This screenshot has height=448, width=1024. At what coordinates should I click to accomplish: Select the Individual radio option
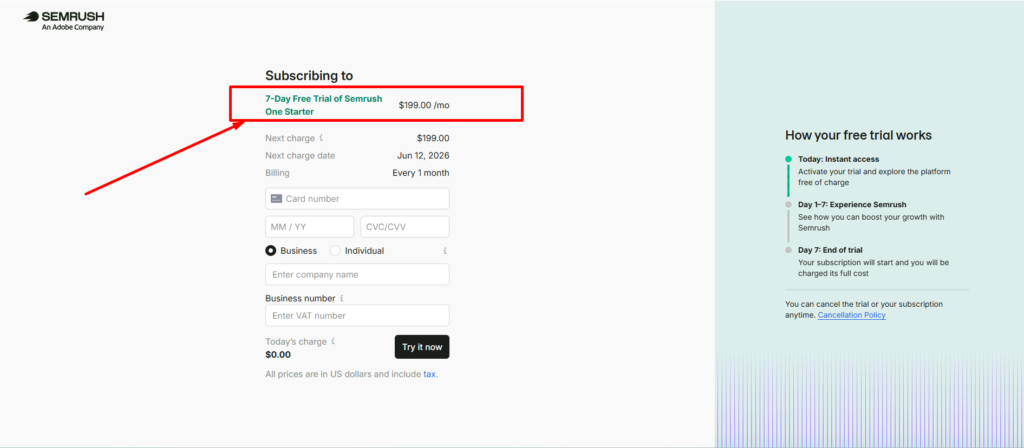coord(335,250)
